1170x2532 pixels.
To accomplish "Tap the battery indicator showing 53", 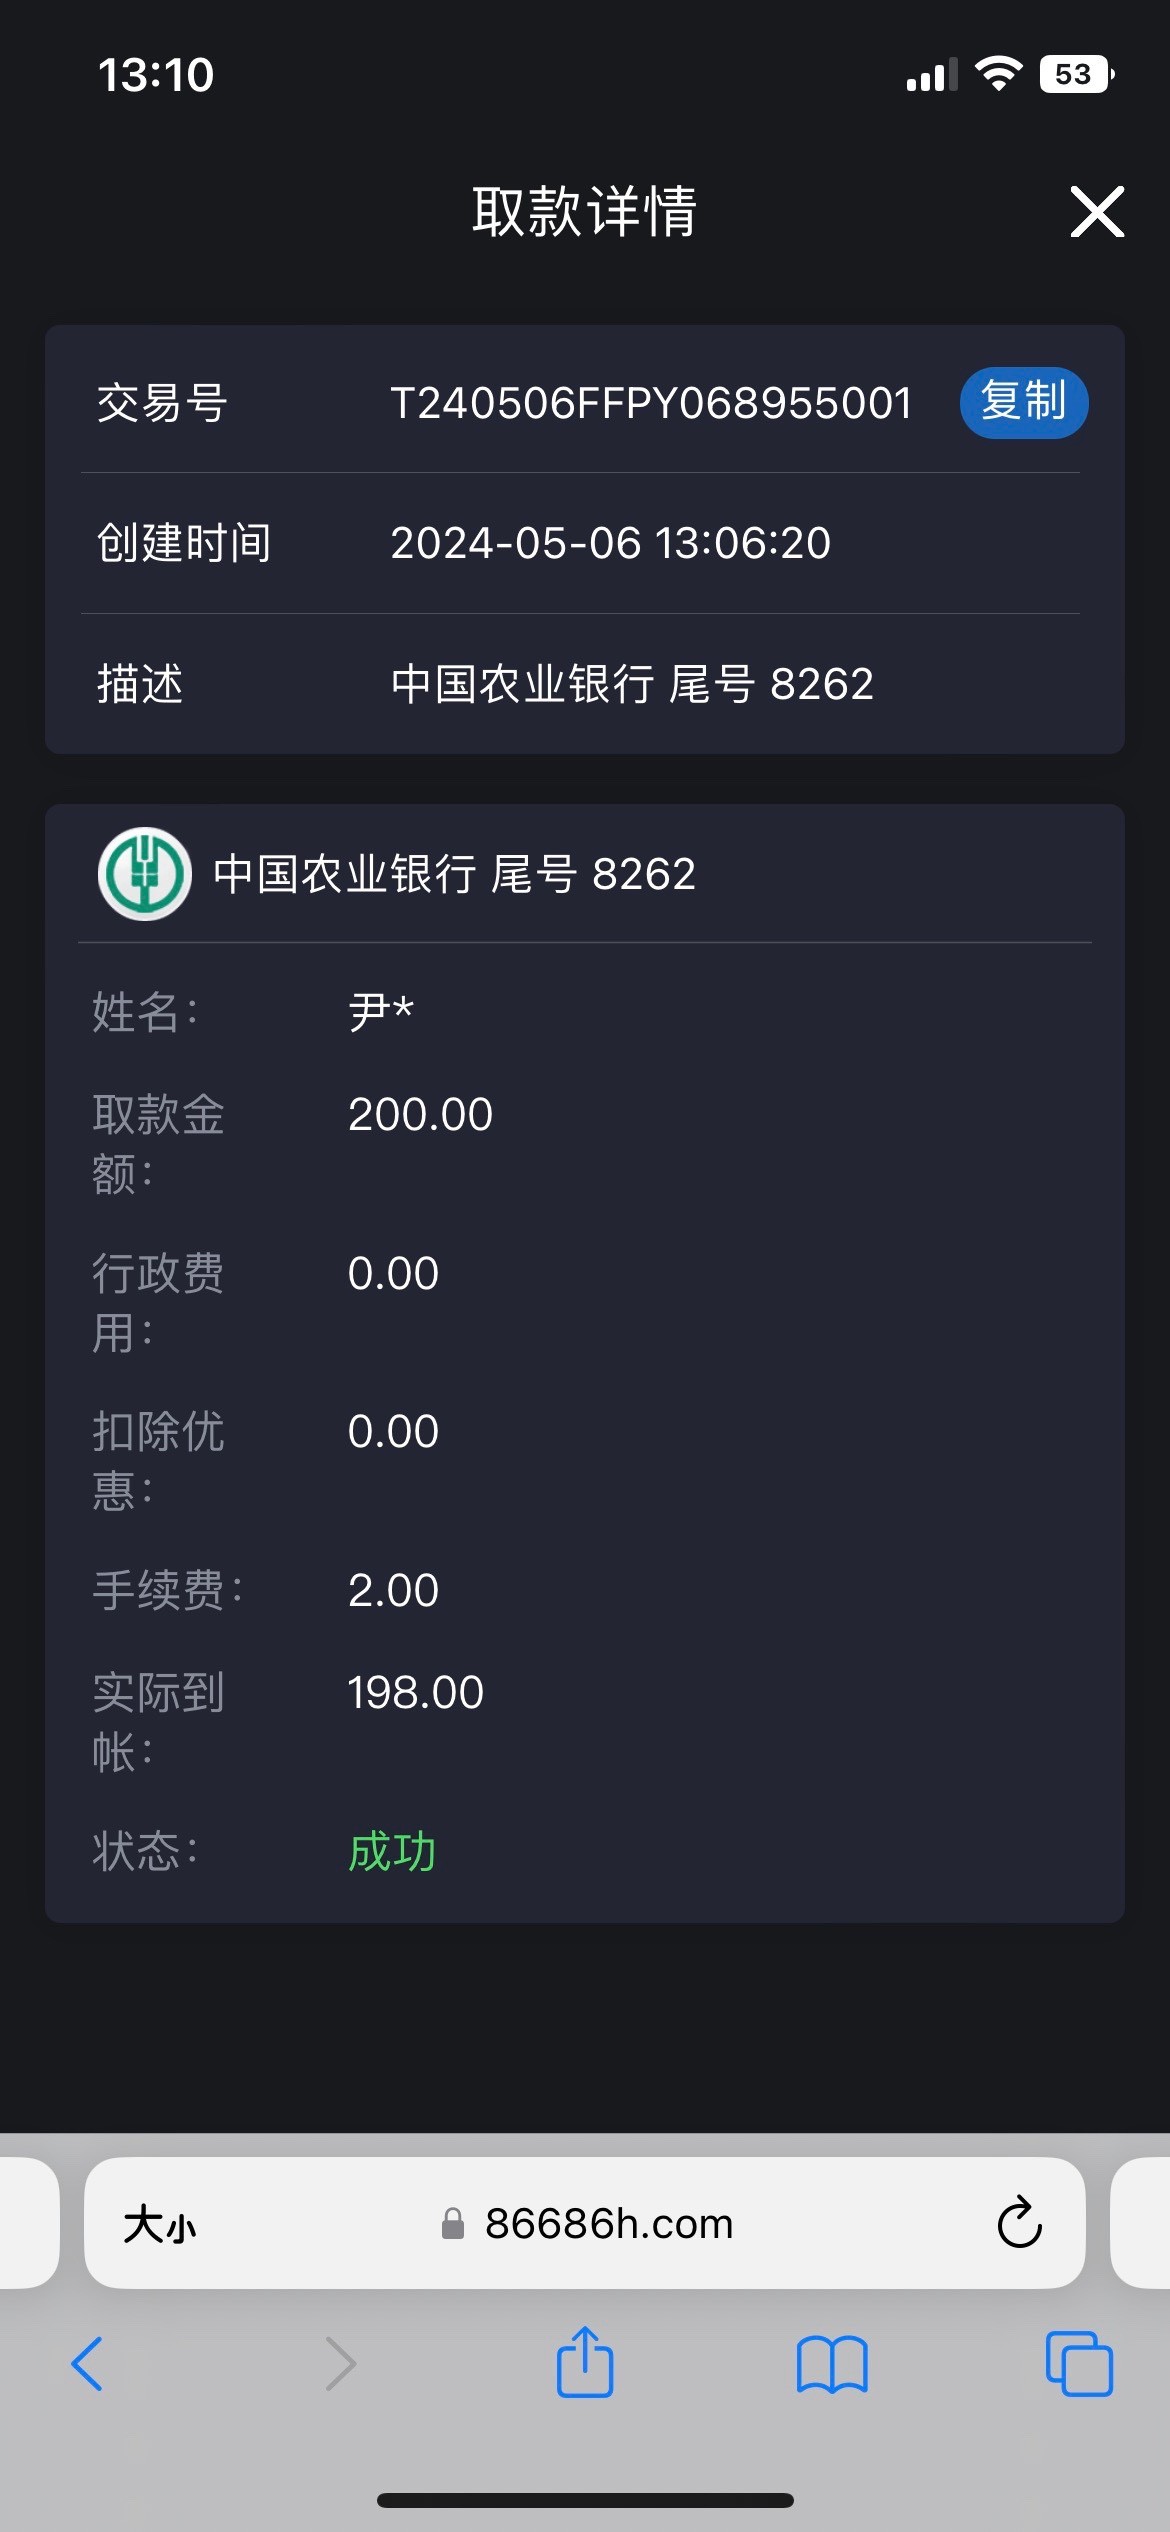I will (x=1076, y=74).
